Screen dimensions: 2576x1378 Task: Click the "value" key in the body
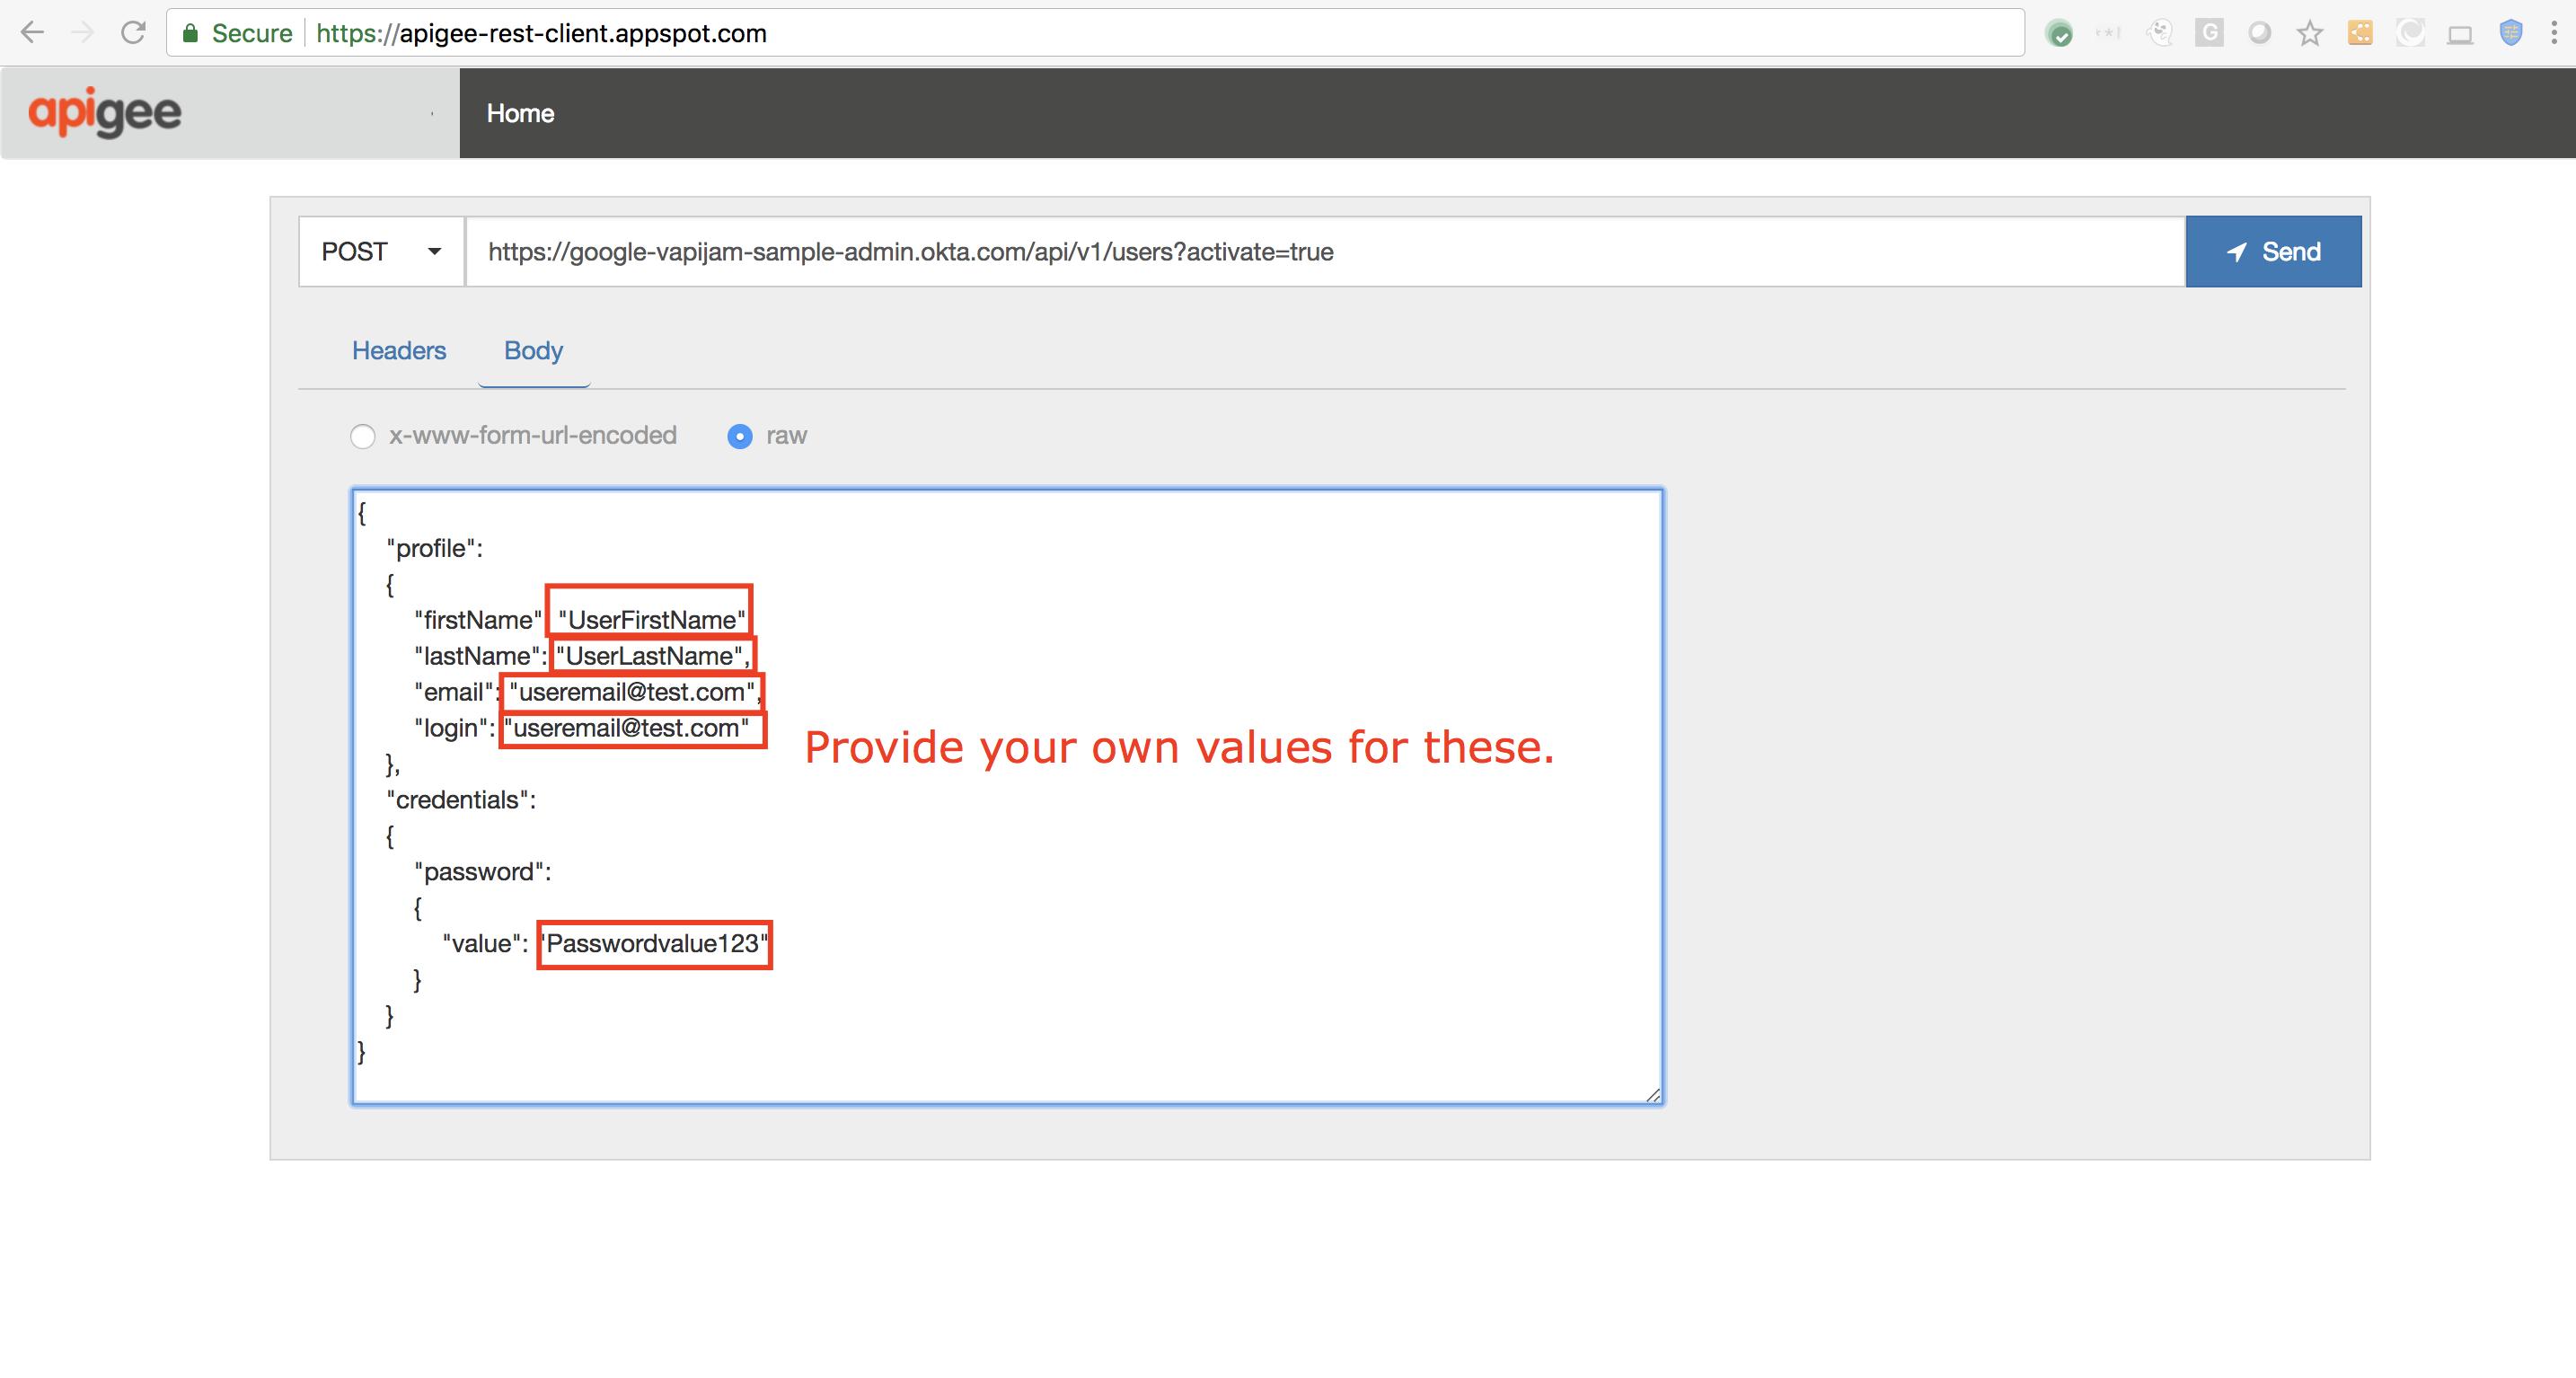(481, 943)
